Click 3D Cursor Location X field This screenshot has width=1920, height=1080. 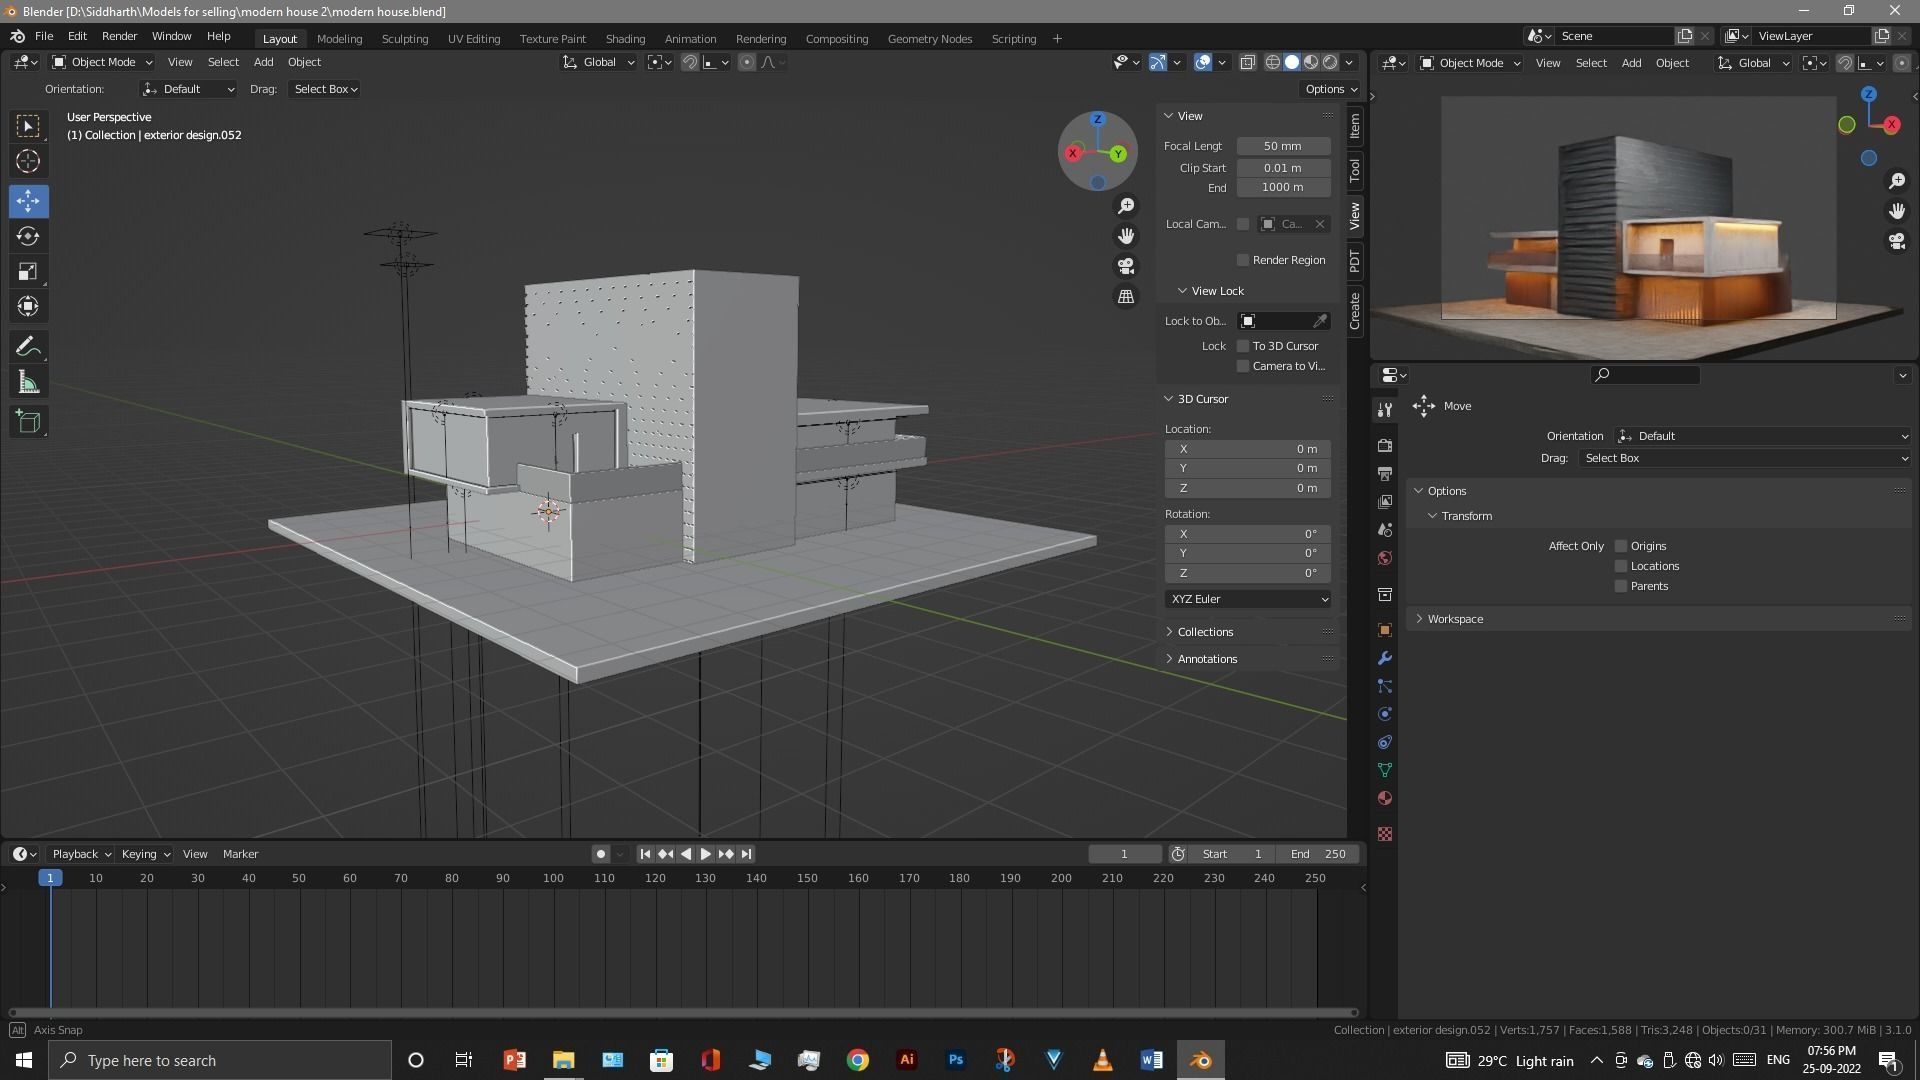click(x=1248, y=449)
